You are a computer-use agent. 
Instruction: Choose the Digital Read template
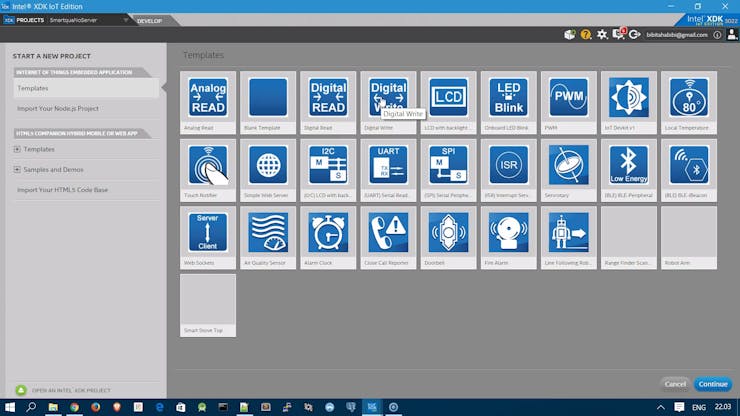(328, 102)
